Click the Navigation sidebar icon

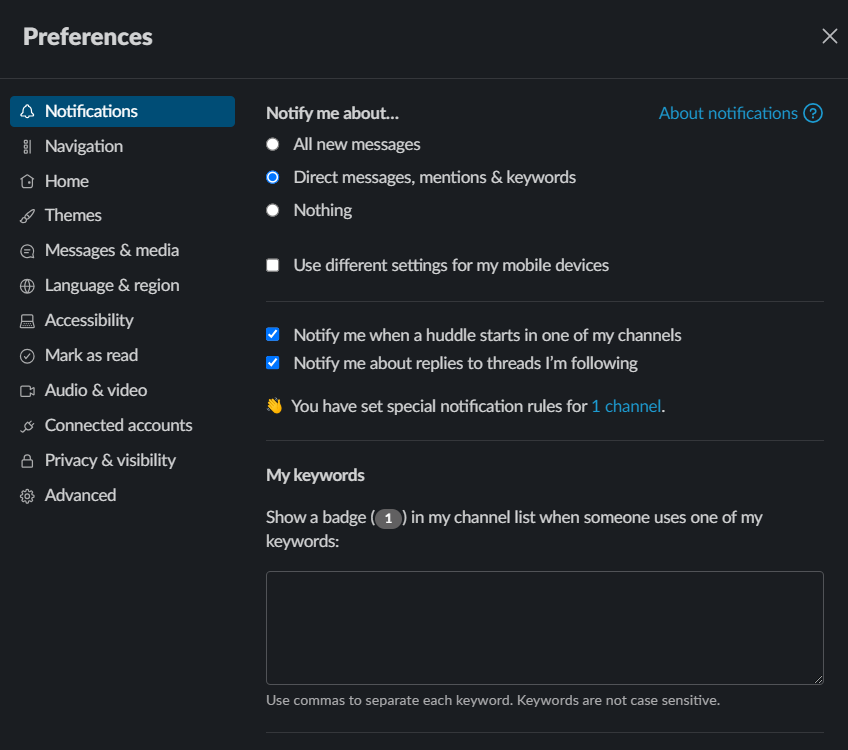pos(27,147)
